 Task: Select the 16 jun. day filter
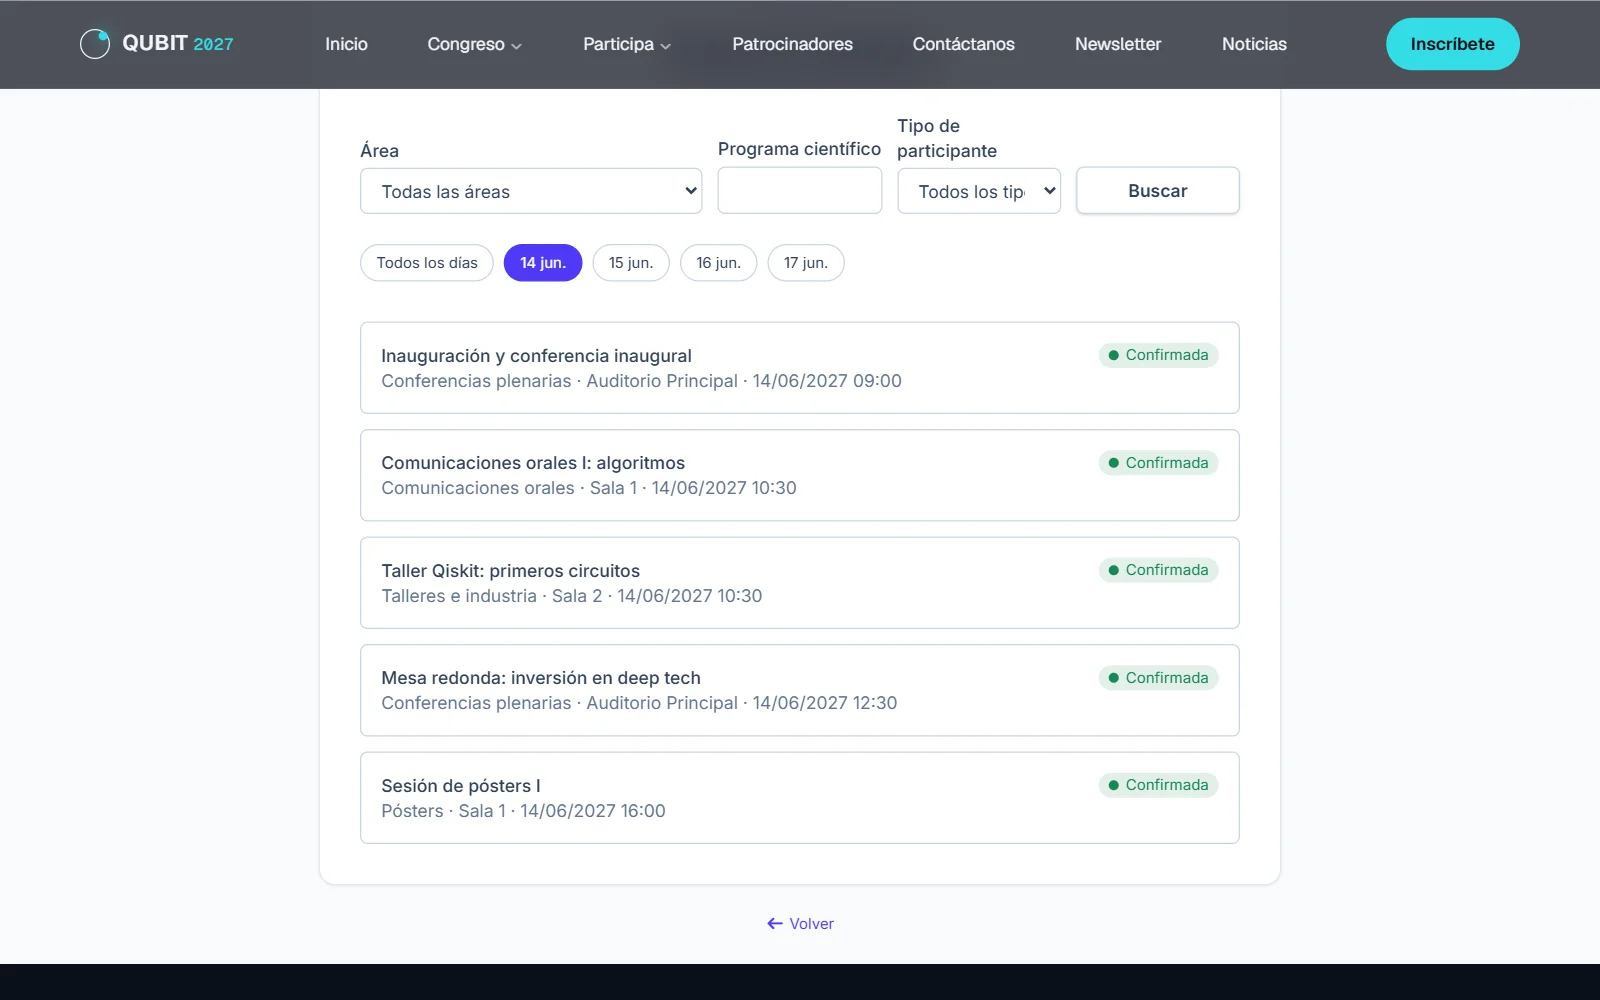[719, 263]
